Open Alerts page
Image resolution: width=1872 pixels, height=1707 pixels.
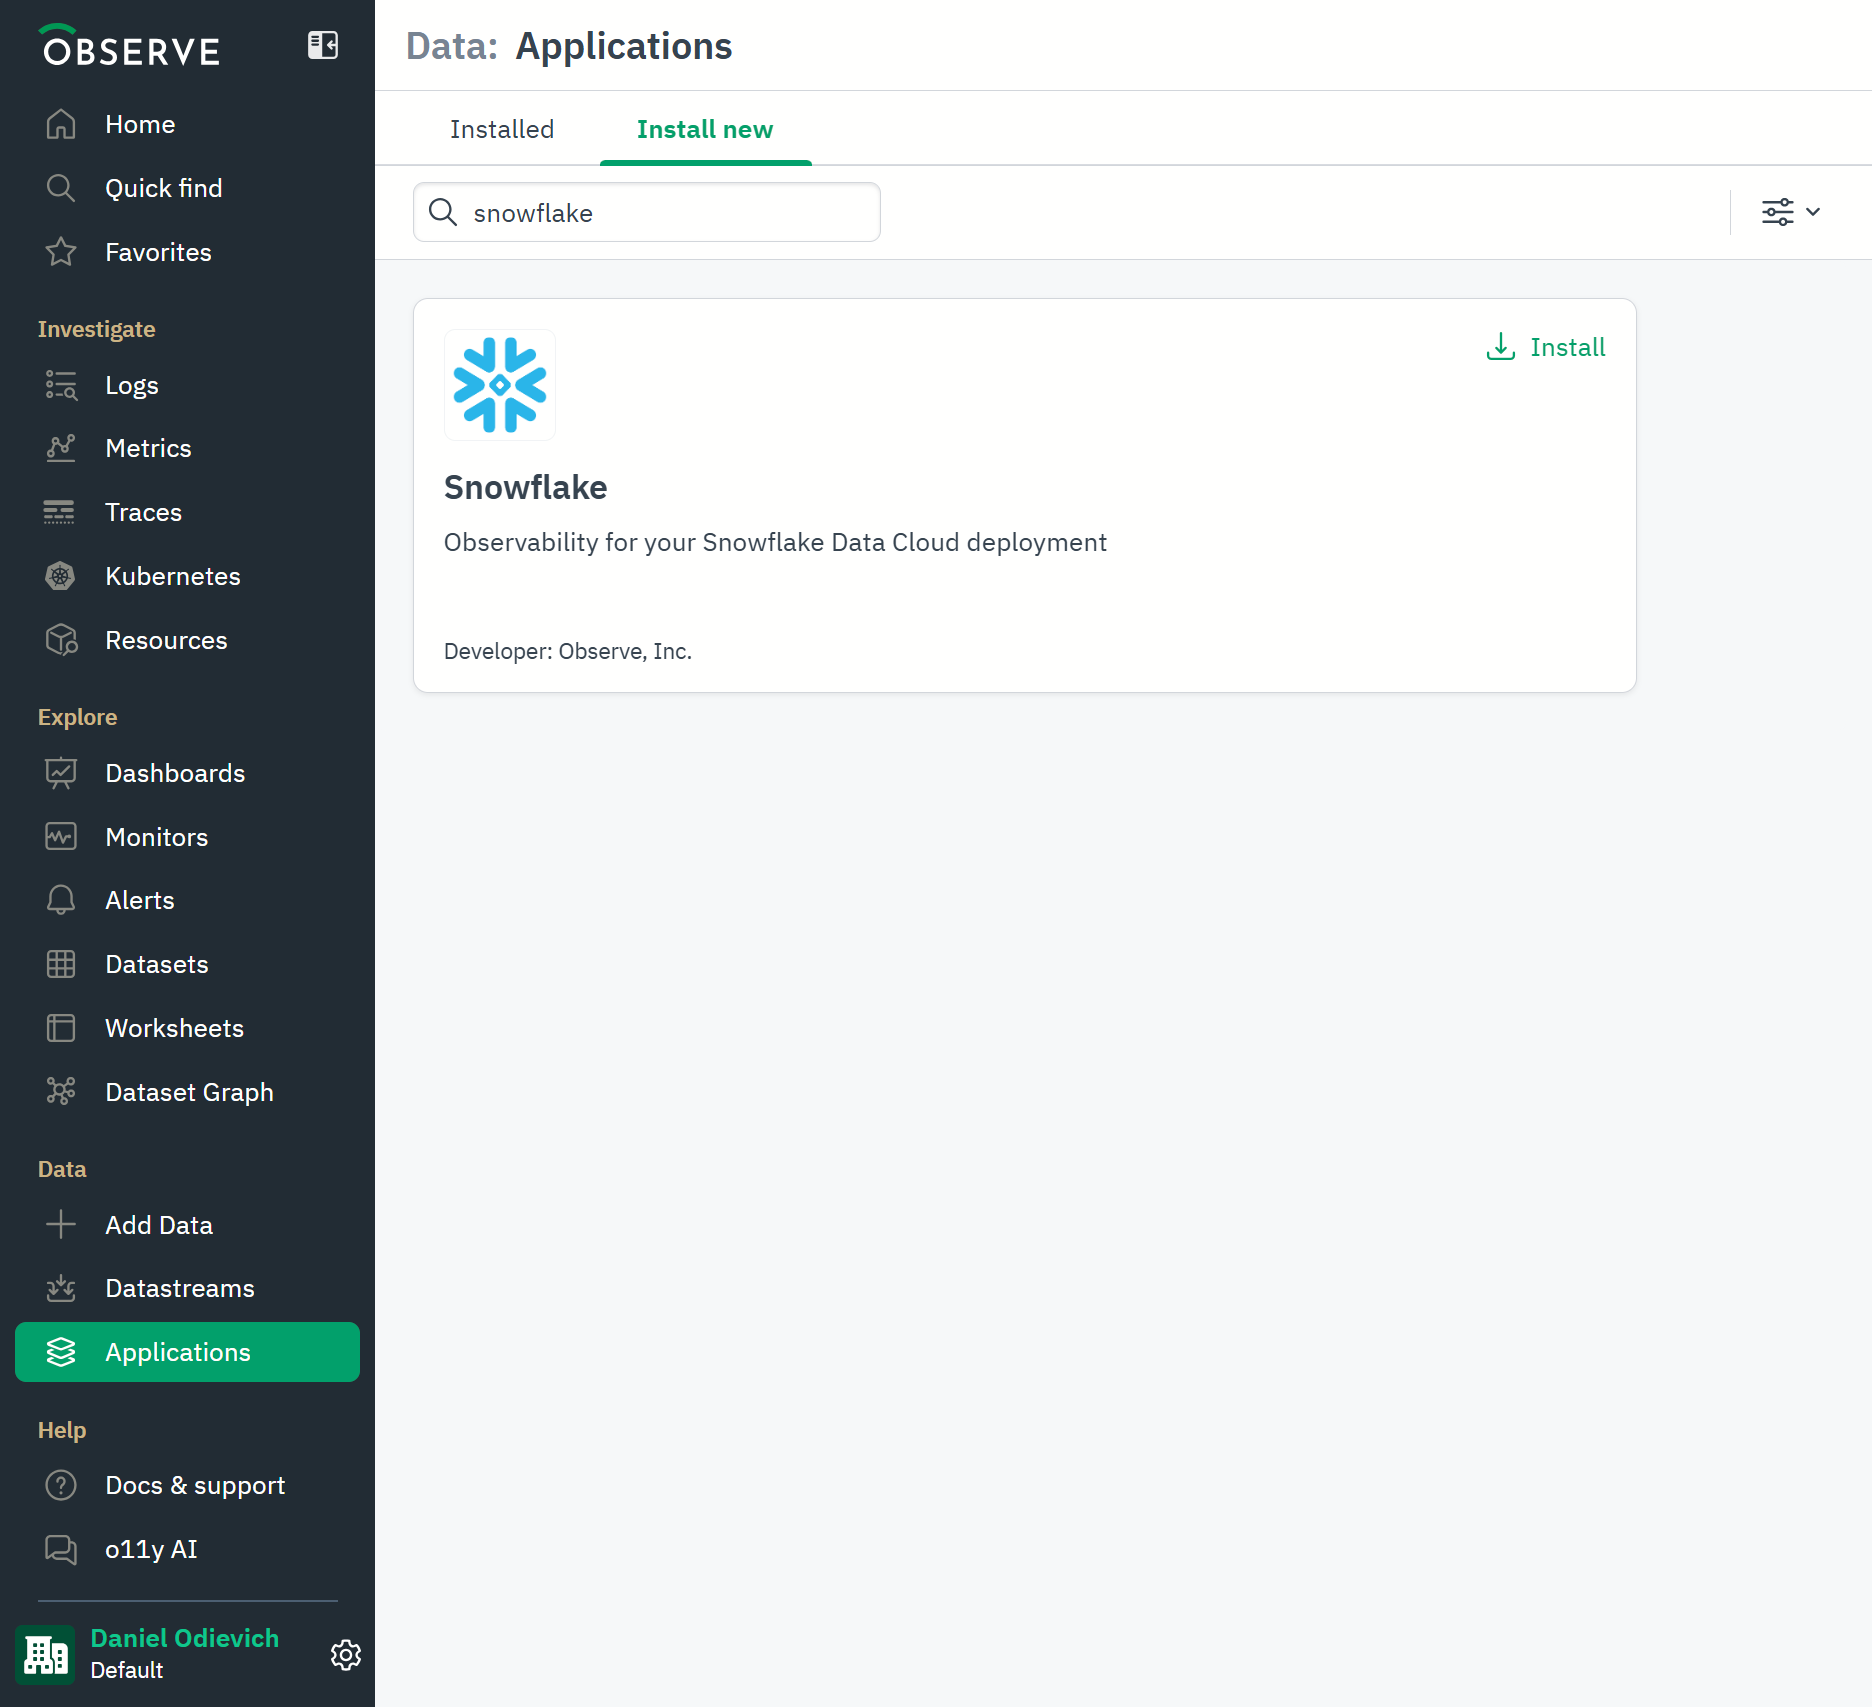click(x=140, y=900)
